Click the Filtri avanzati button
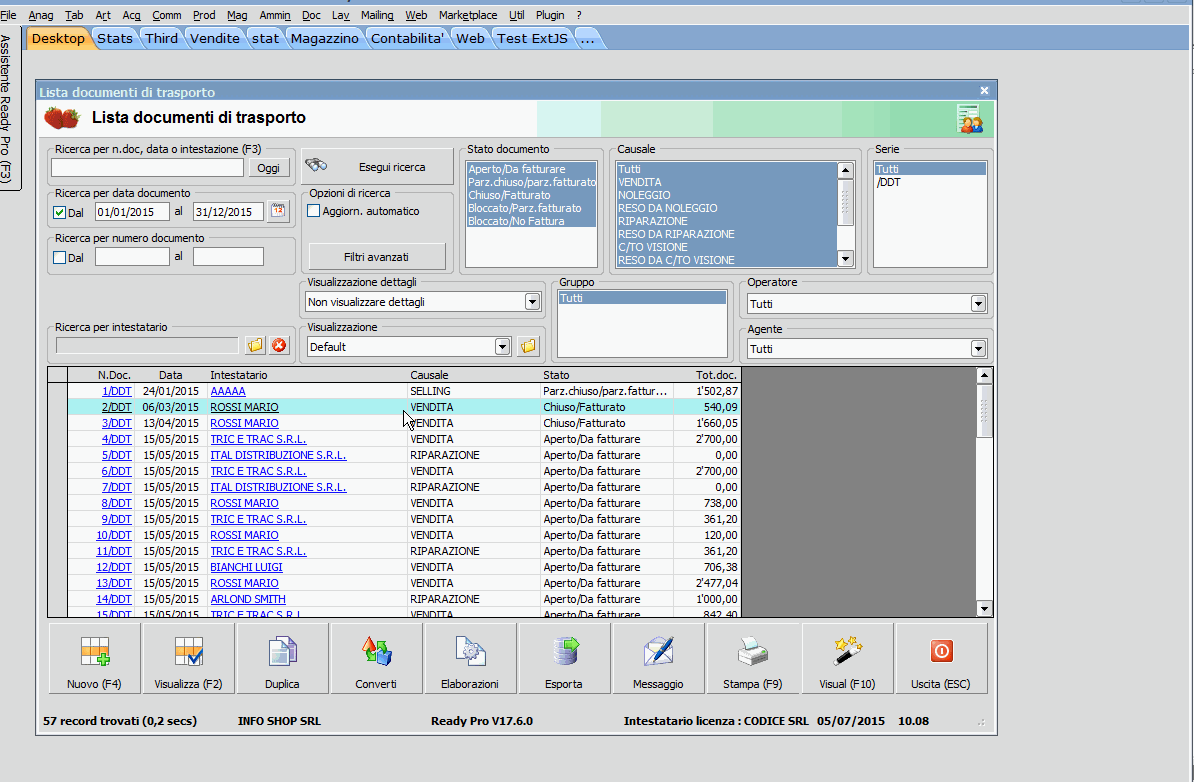The image size is (1194, 782). 376,257
